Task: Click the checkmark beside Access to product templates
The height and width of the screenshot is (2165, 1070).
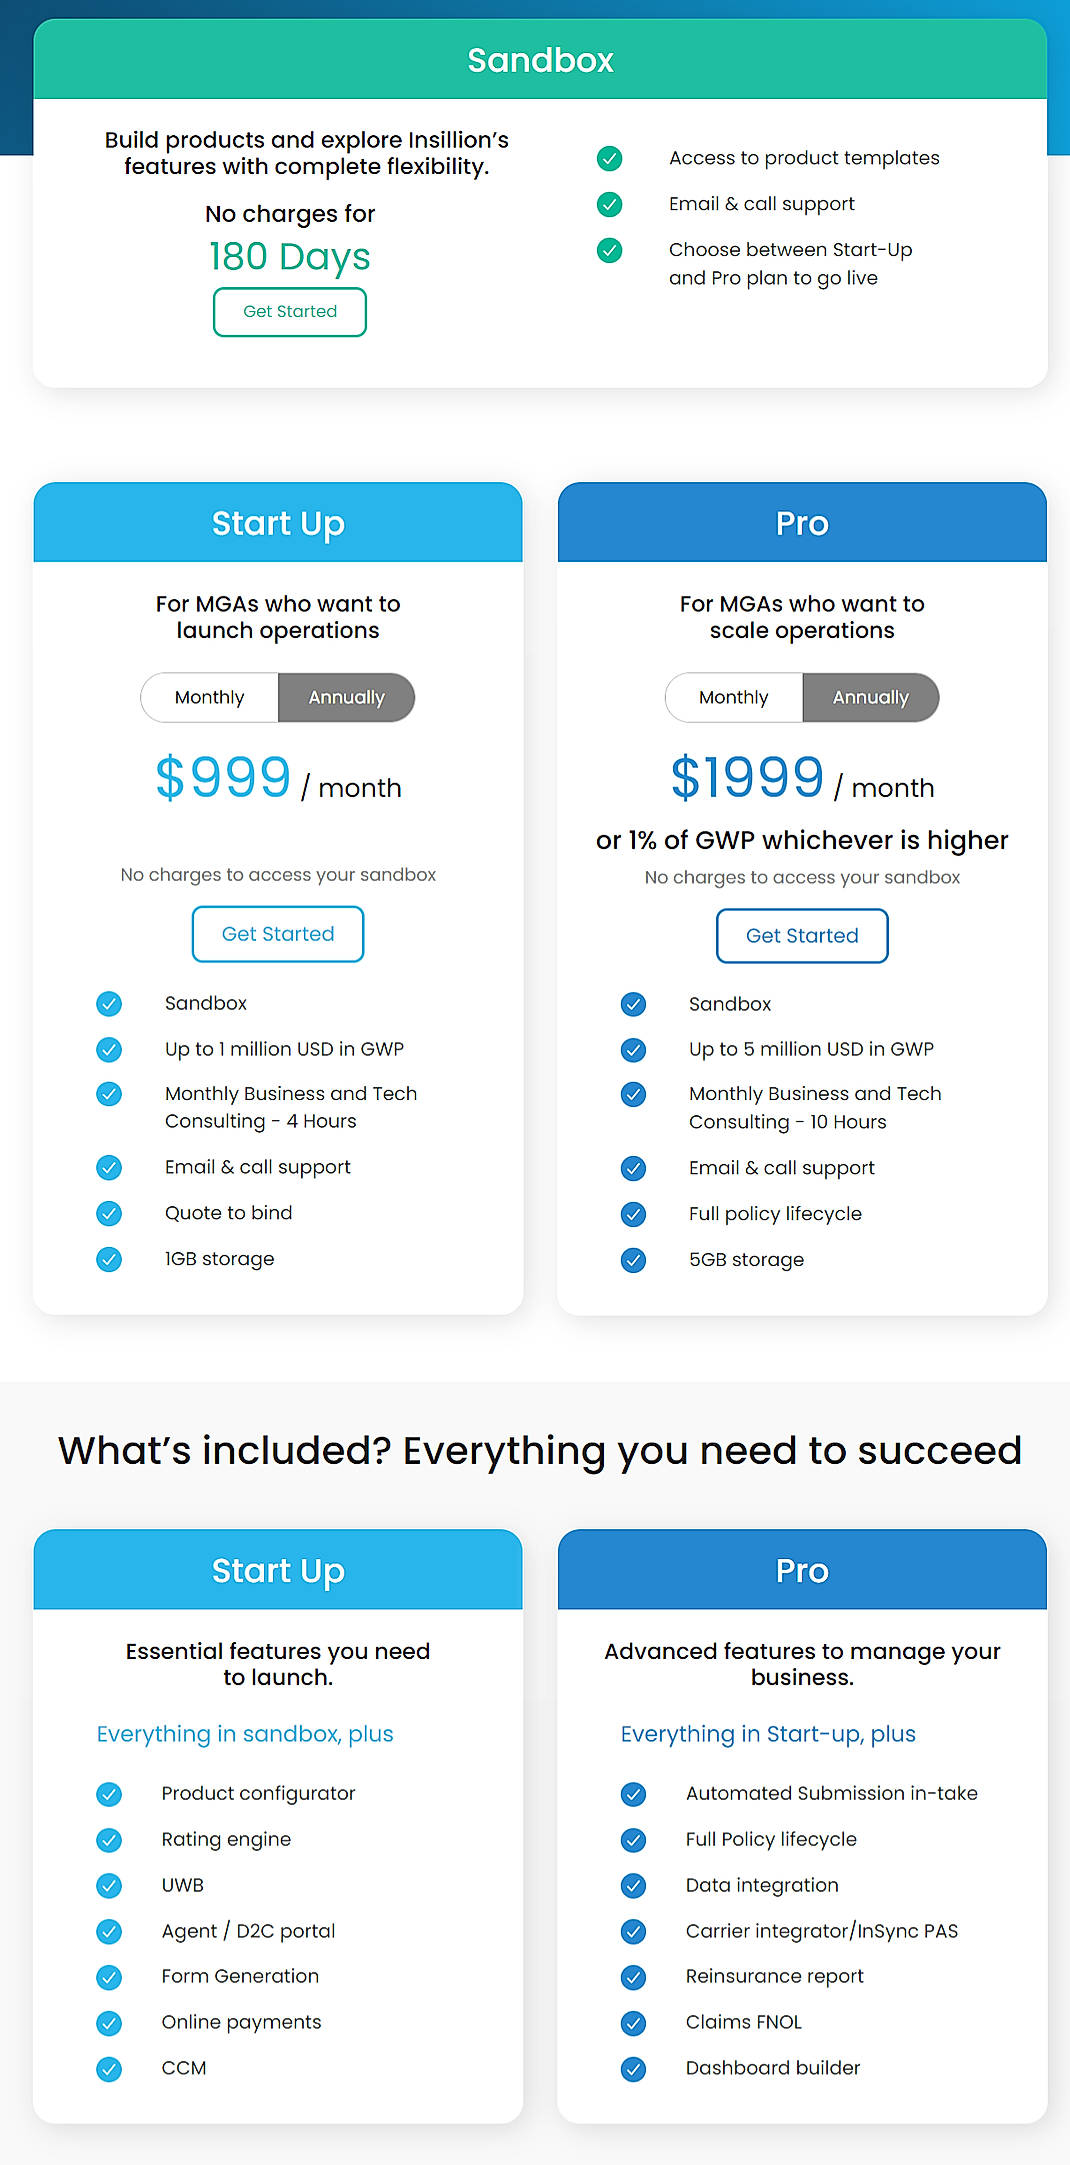Action: click(x=609, y=158)
